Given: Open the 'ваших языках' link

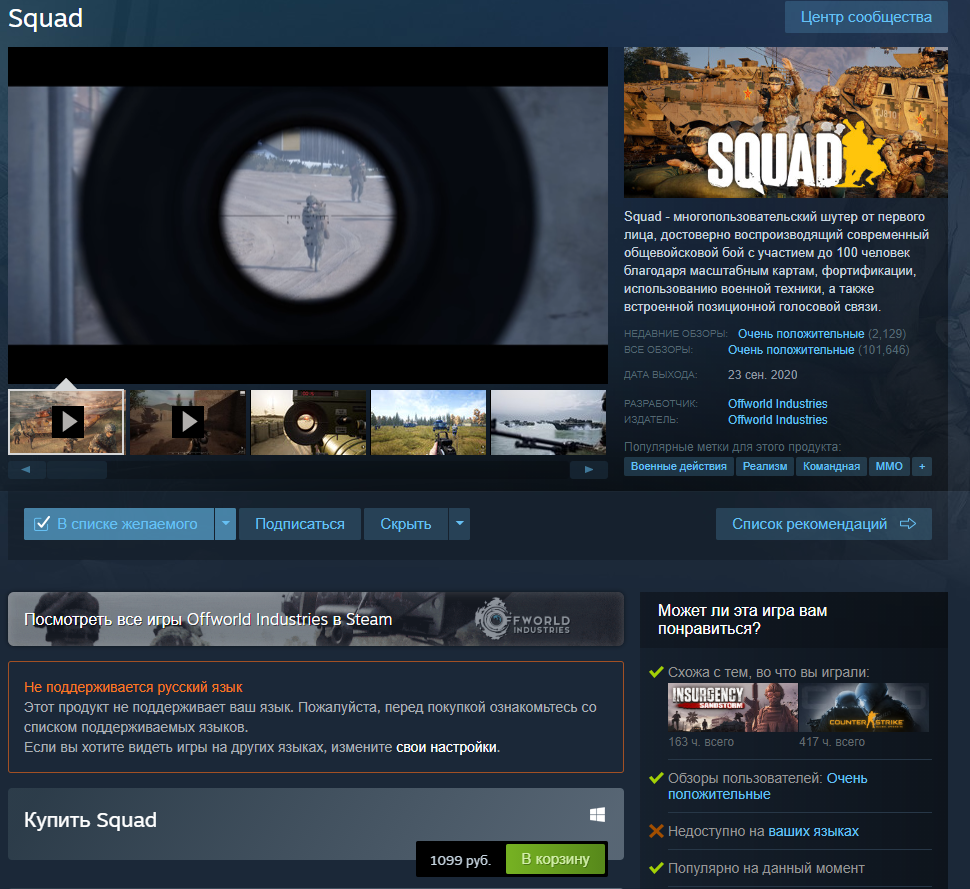Looking at the screenshot, I should 813,831.
